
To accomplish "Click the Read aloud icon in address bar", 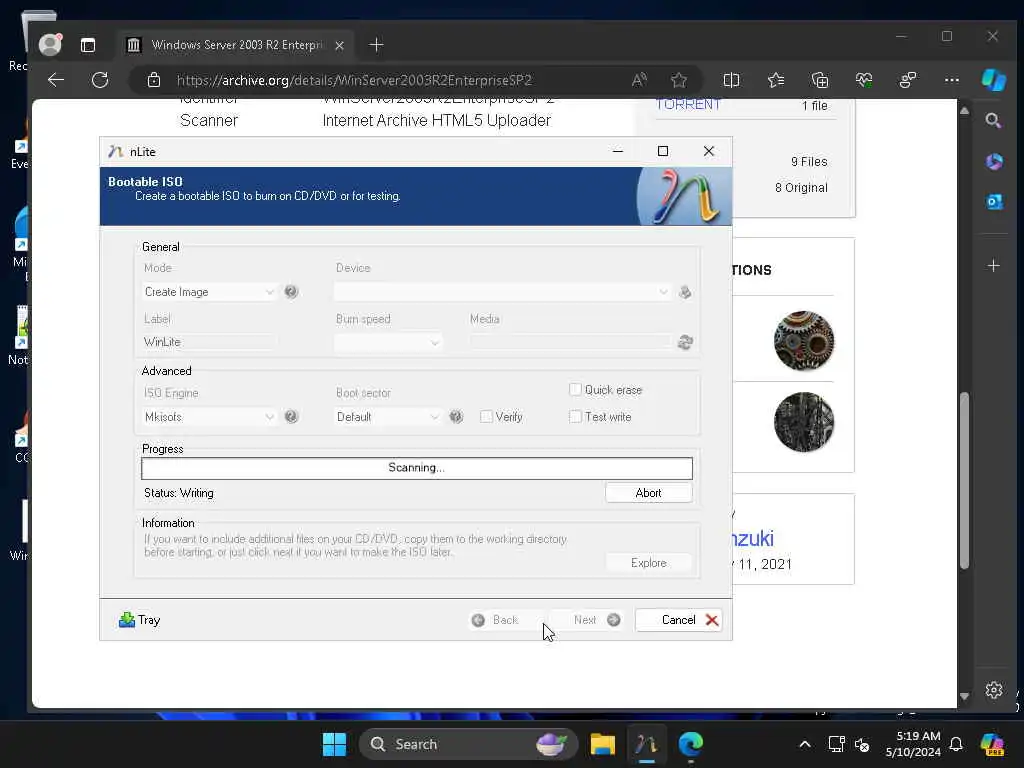I will (x=639, y=80).
